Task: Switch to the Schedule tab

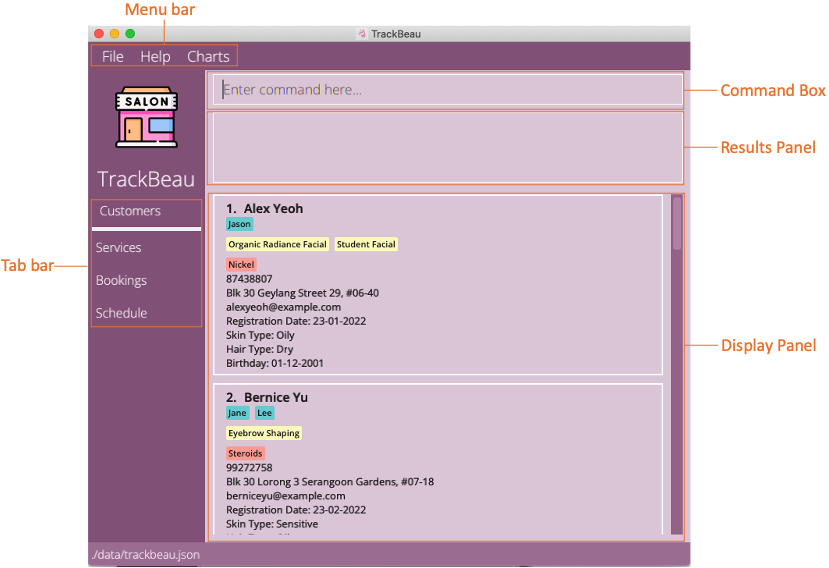Action: point(121,313)
